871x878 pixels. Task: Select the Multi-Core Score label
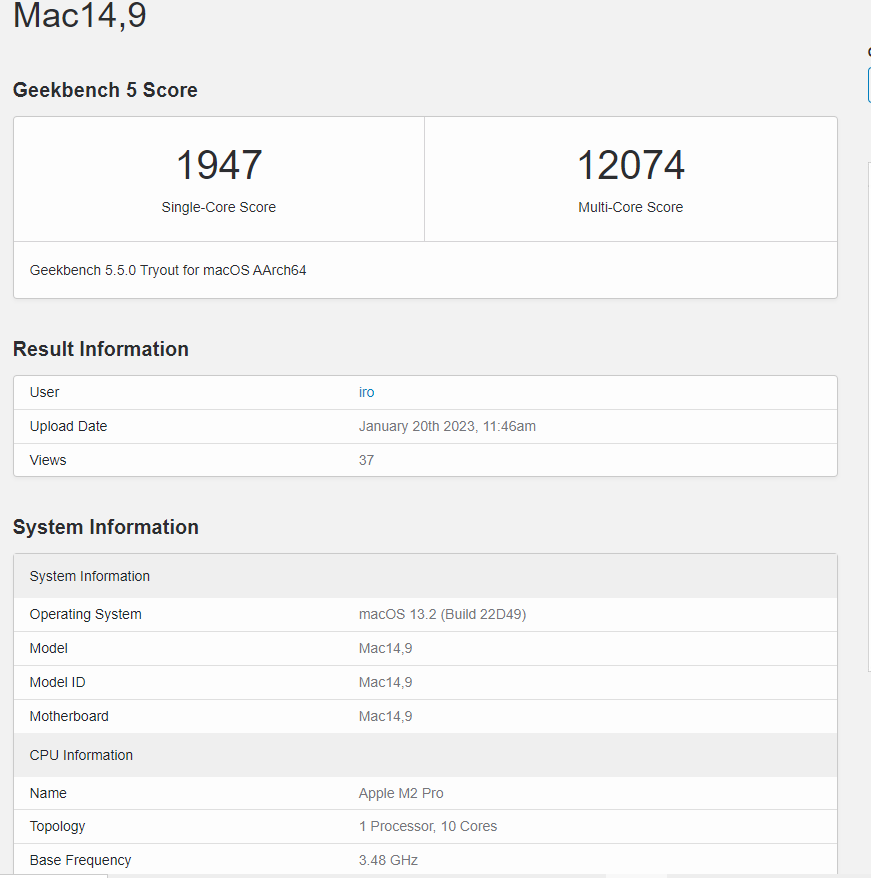(x=631, y=207)
